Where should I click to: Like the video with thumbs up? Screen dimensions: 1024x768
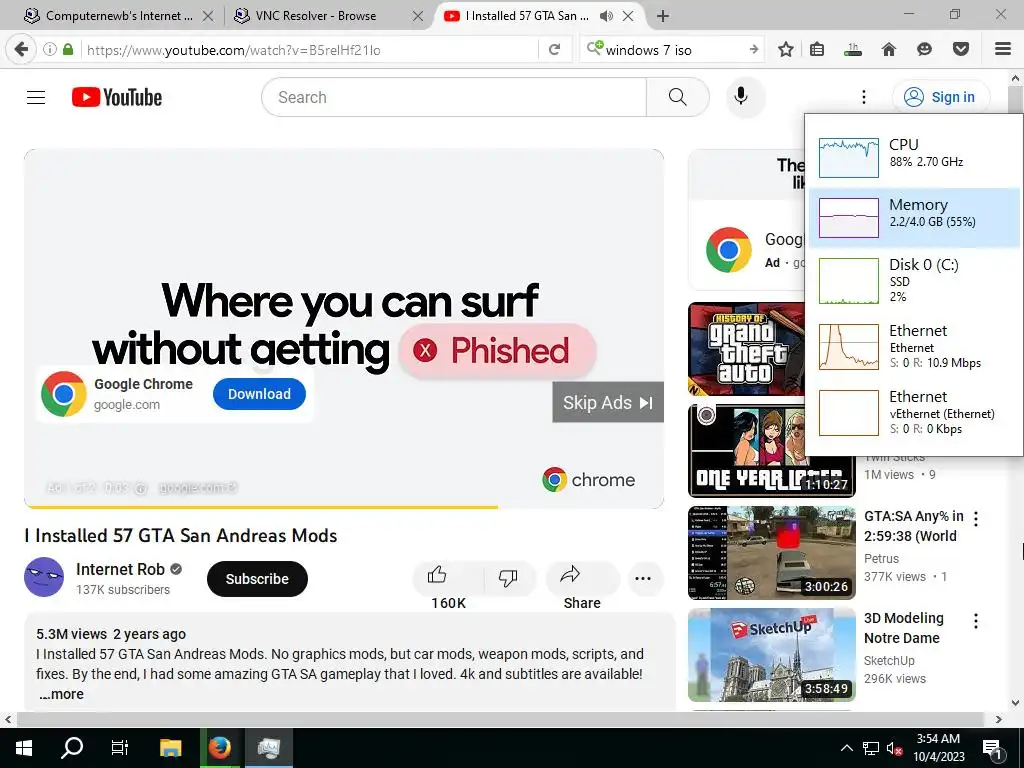(x=437, y=575)
